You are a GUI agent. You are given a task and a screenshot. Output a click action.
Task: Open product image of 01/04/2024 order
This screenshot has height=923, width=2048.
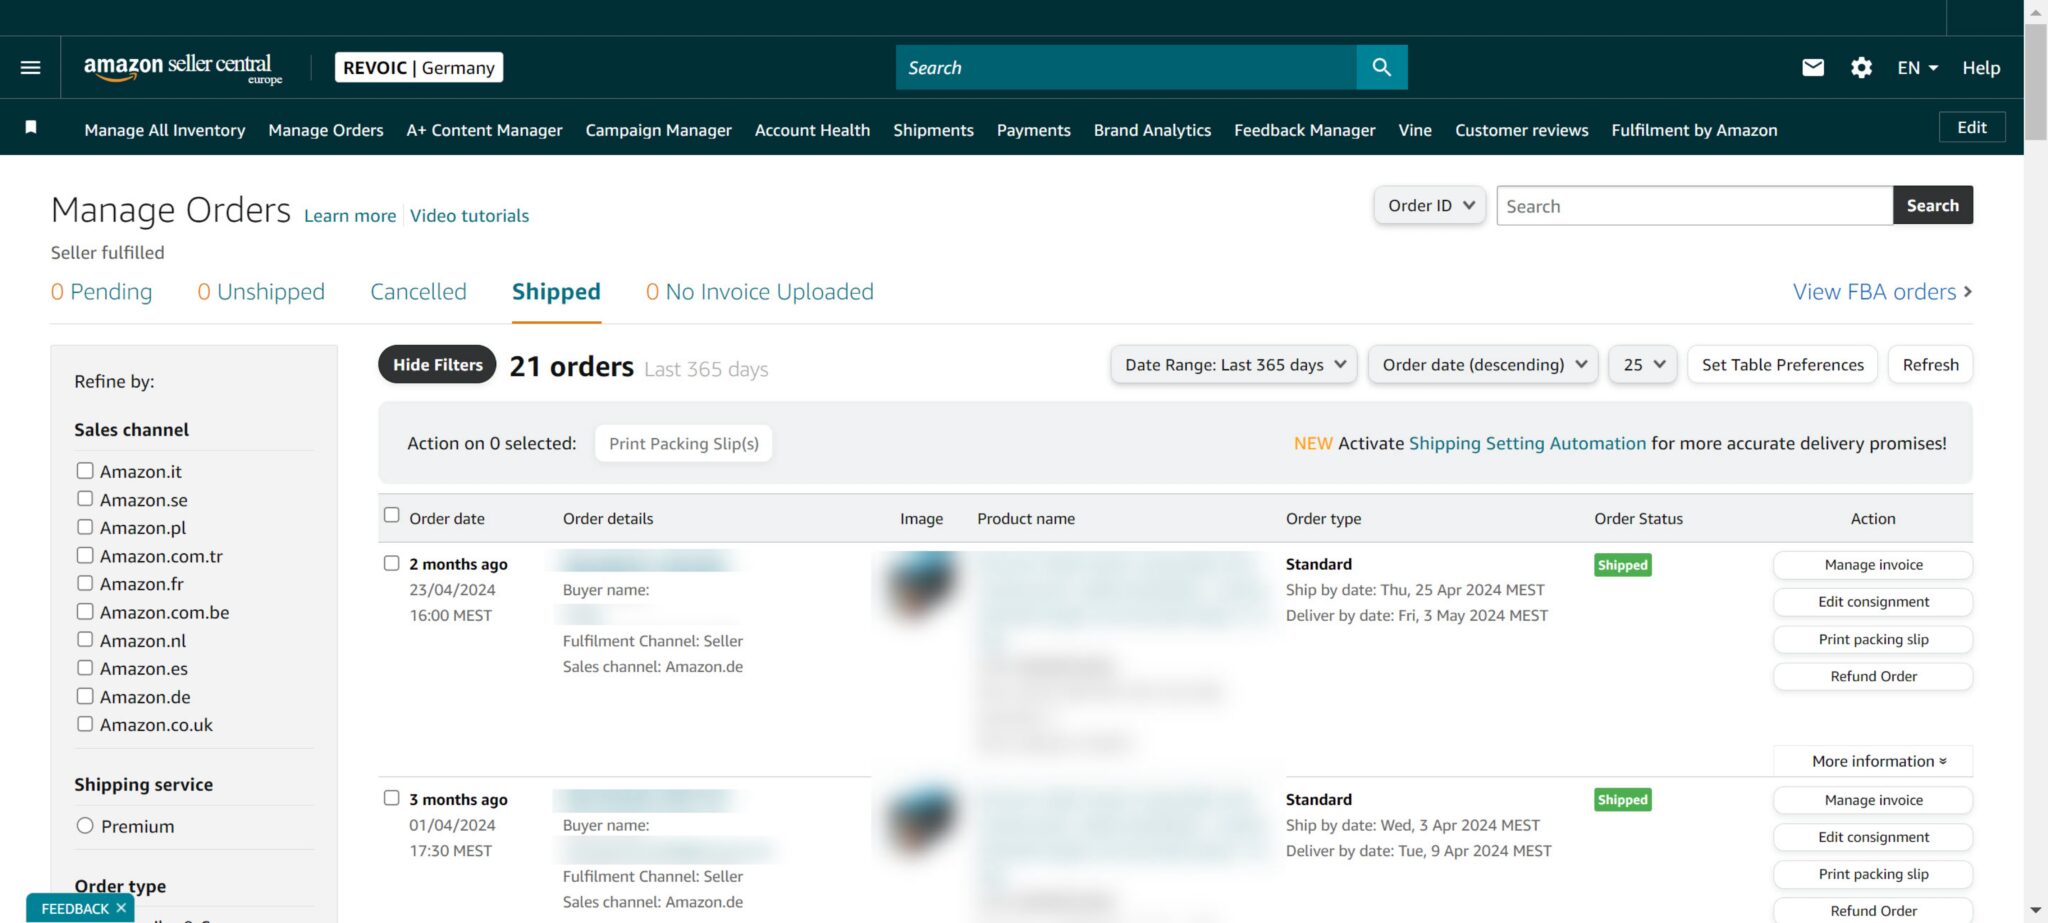coord(919,822)
